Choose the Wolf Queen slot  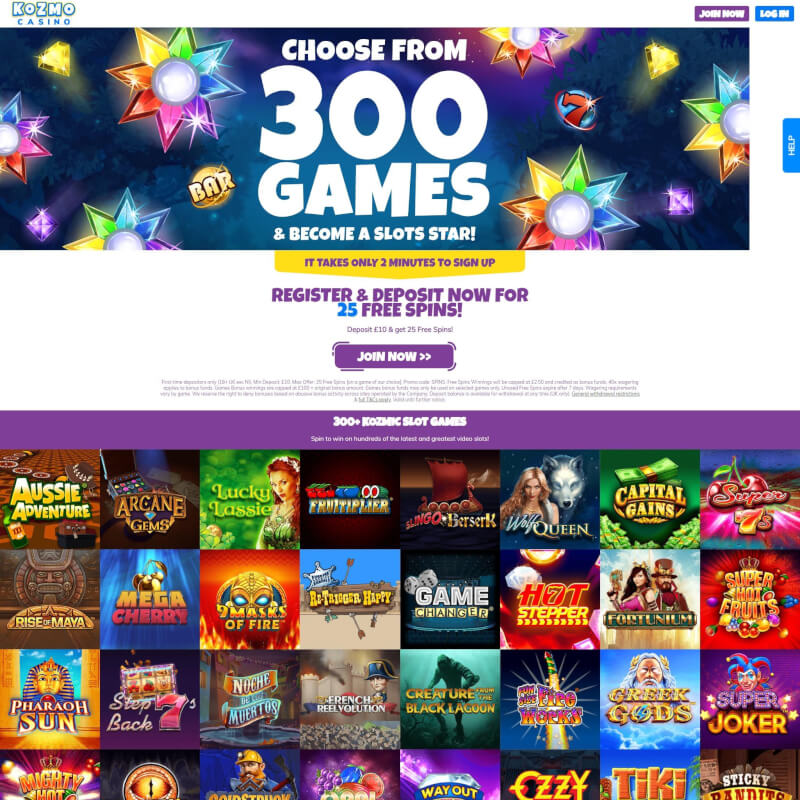550,499
